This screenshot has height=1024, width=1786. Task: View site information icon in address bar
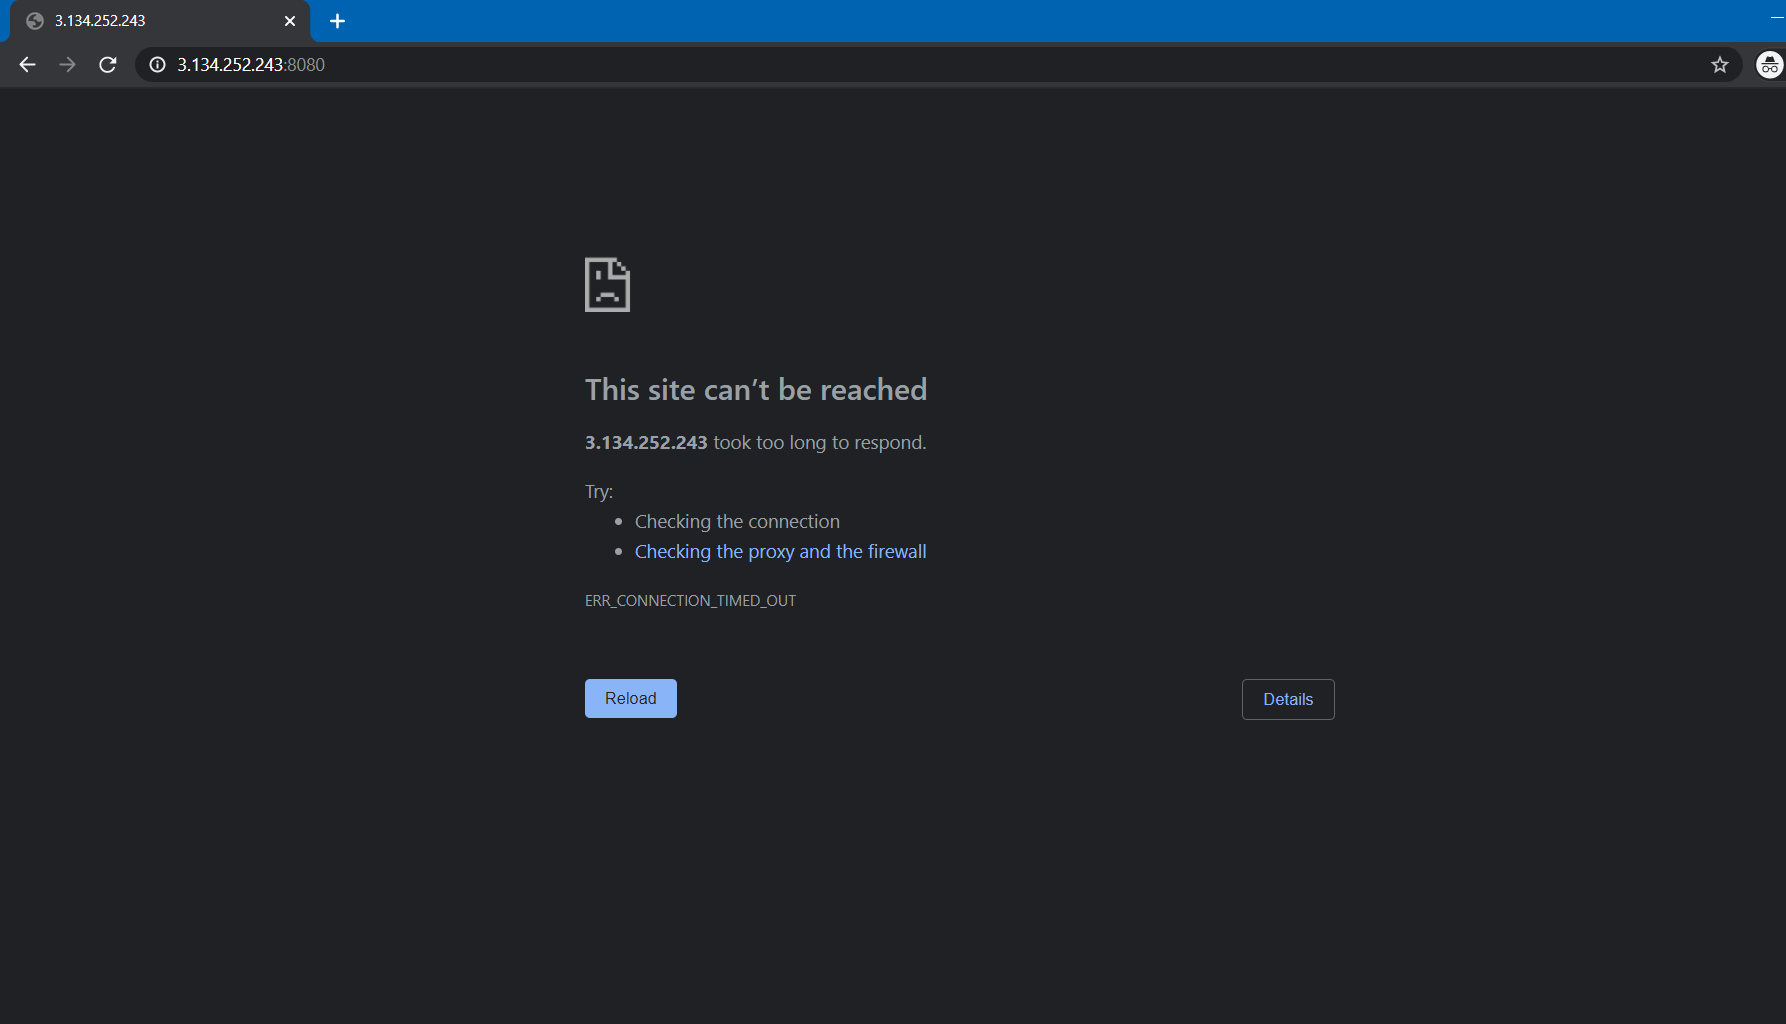point(157,65)
